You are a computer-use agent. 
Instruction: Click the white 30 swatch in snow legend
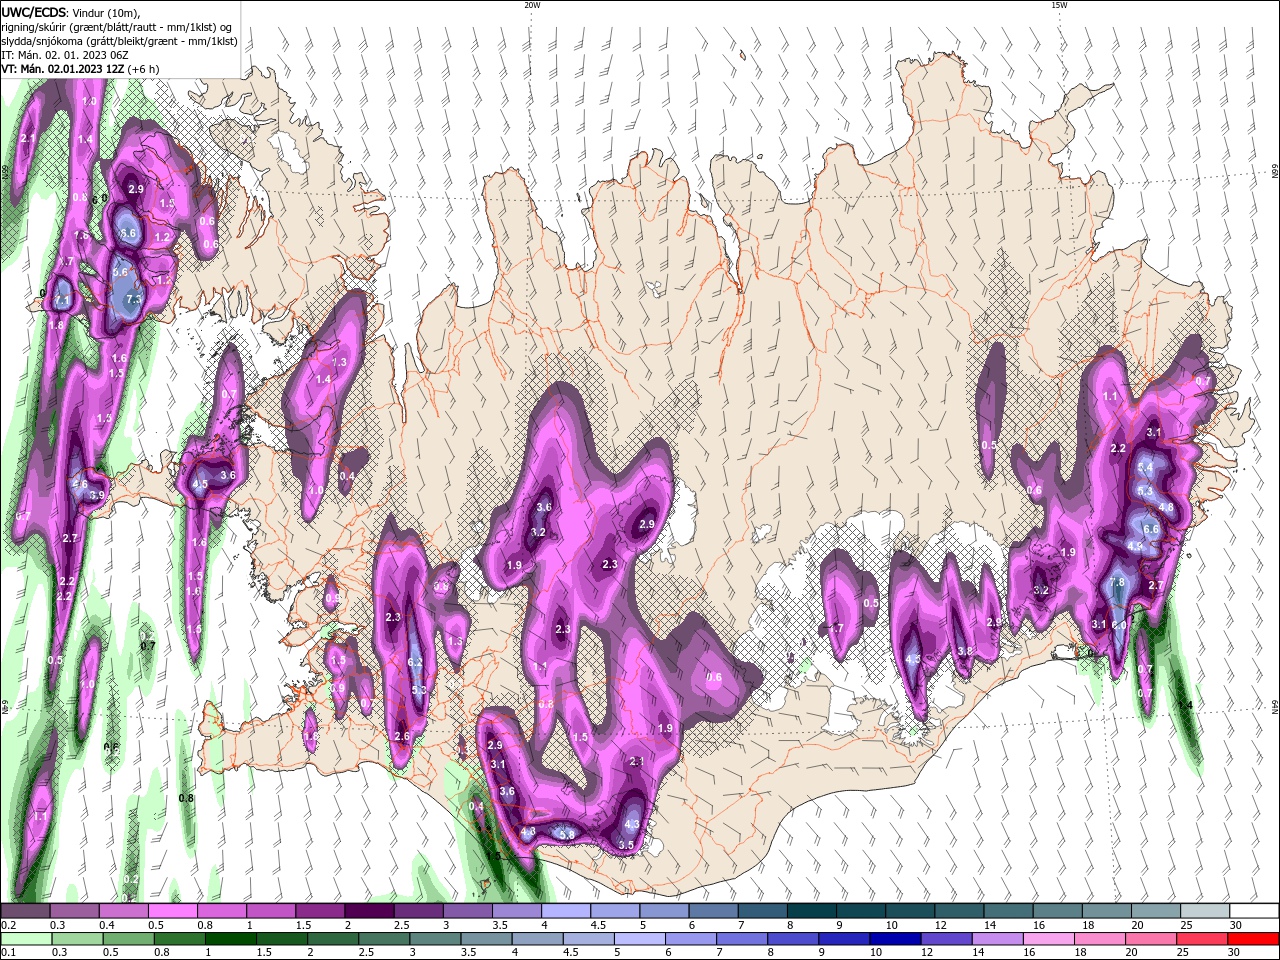click(x=1253, y=911)
